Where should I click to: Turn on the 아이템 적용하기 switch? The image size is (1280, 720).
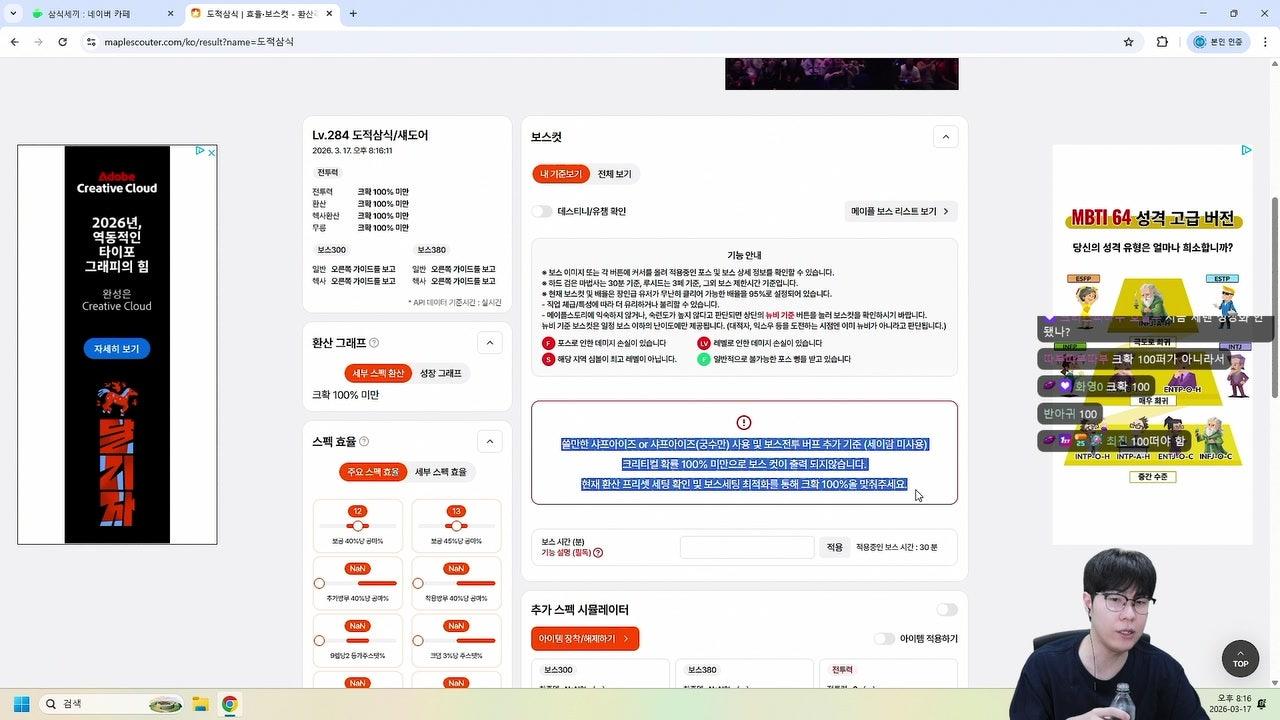[884, 639]
